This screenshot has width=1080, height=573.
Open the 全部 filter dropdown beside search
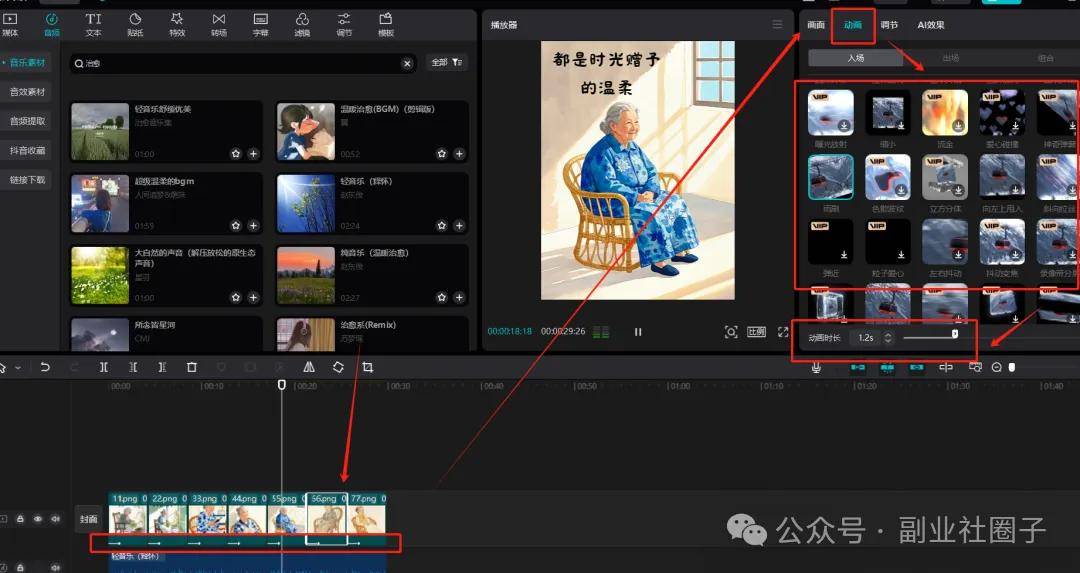[x=446, y=63]
